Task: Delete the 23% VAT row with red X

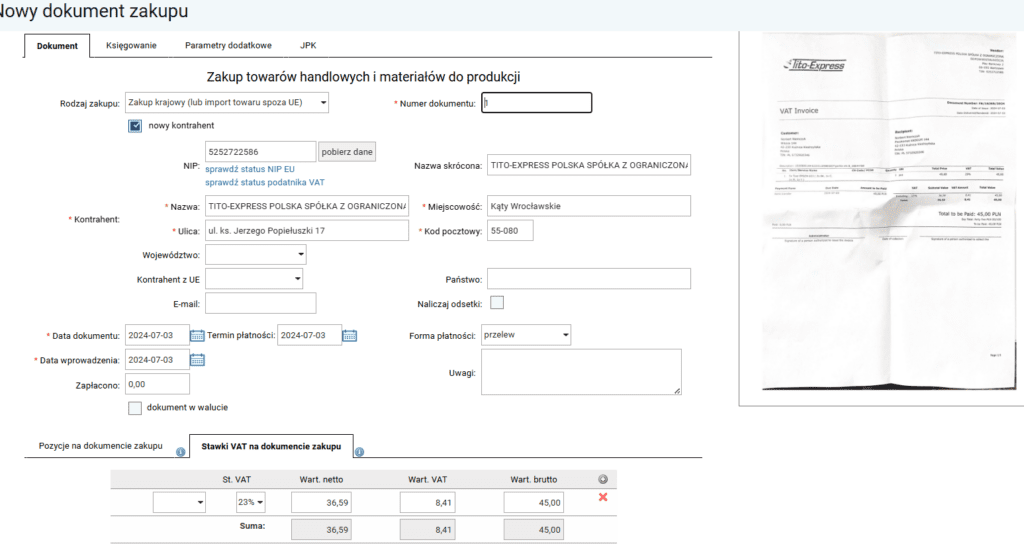Action: pyautogui.click(x=602, y=497)
